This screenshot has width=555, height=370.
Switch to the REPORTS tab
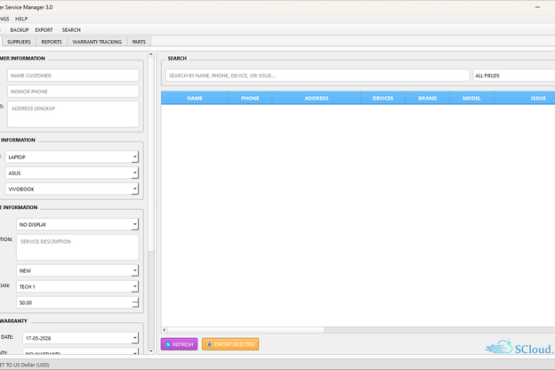[52, 42]
